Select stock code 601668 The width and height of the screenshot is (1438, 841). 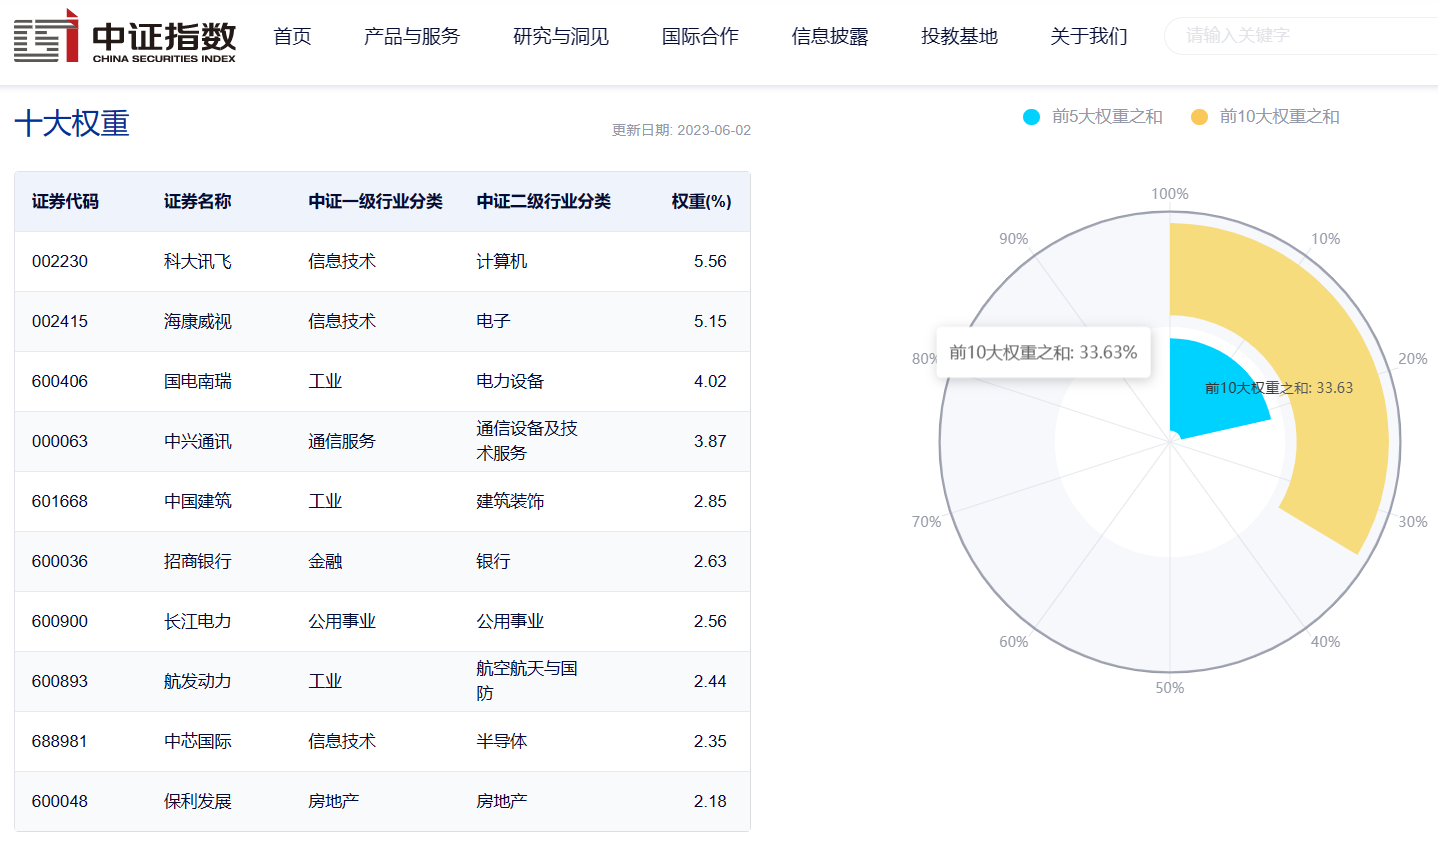click(x=60, y=502)
